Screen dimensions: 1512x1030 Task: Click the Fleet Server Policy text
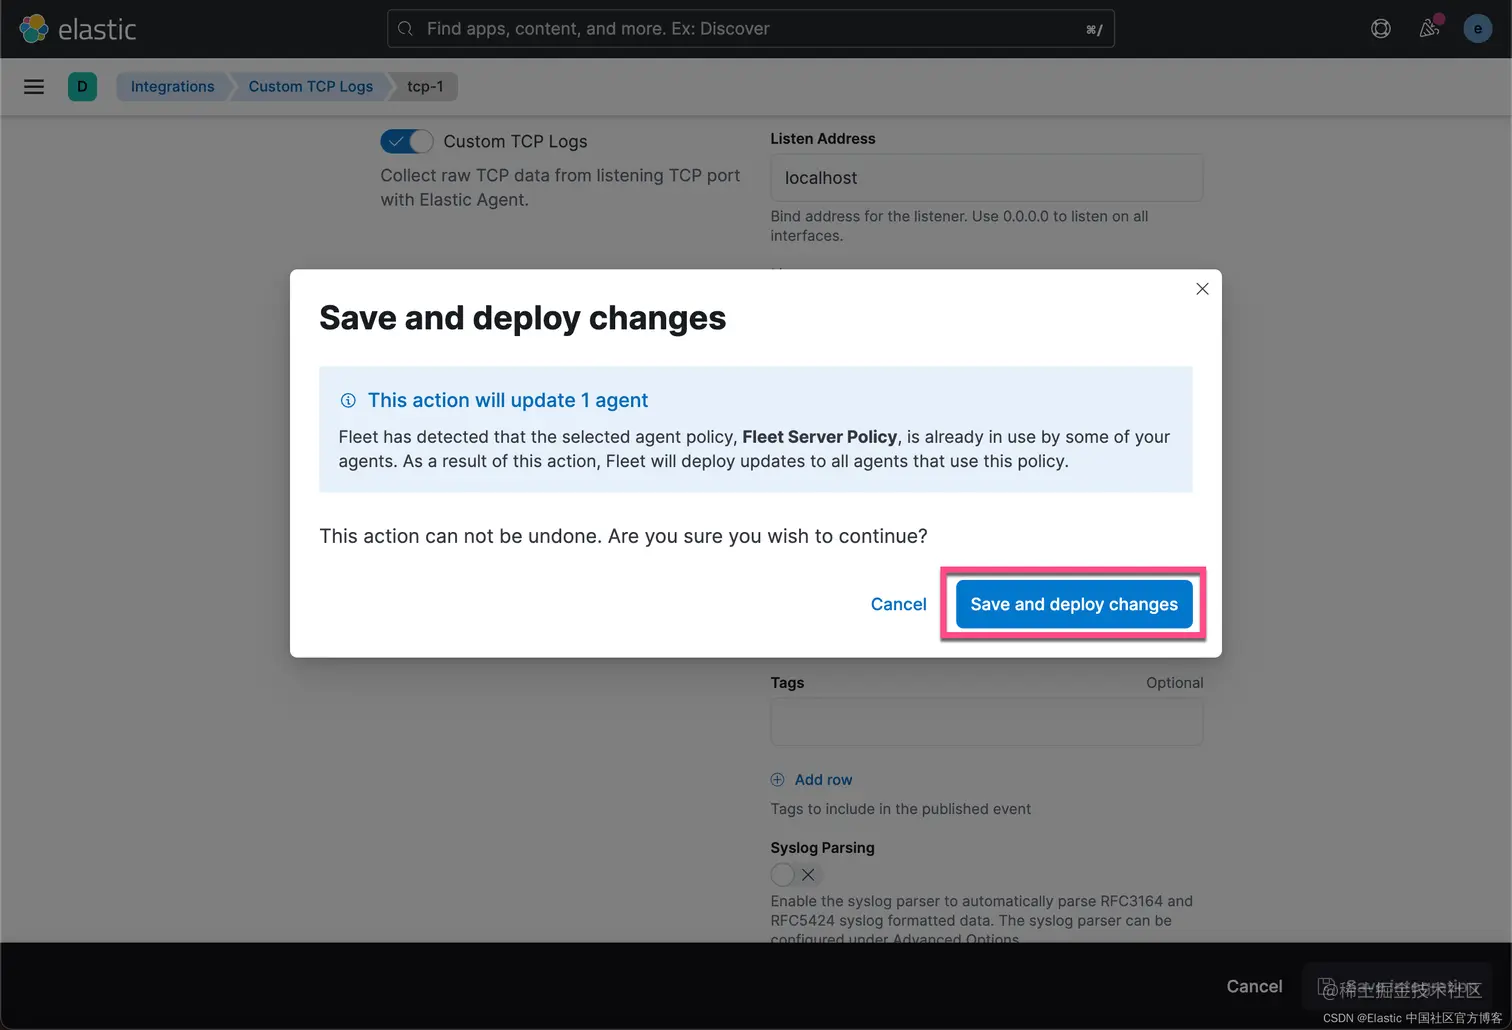pos(819,437)
